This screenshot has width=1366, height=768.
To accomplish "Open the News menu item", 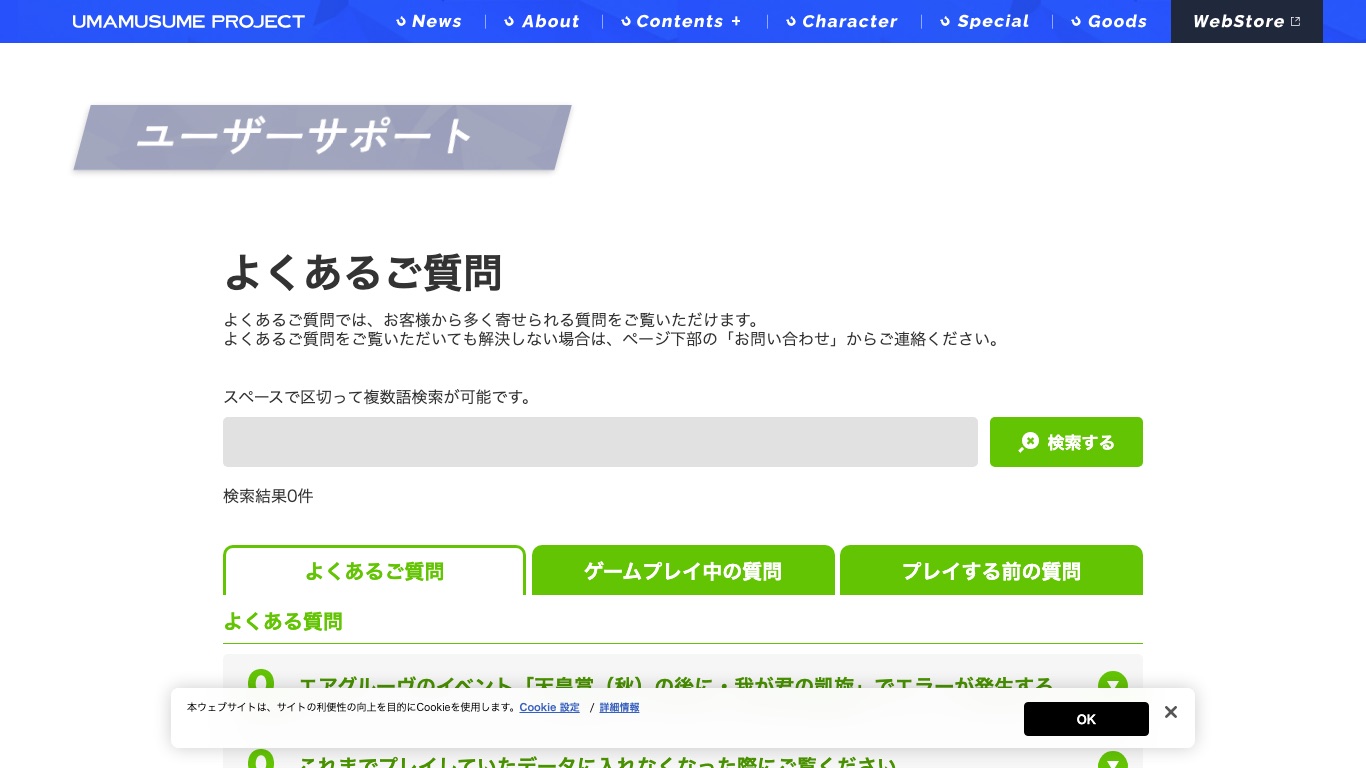I will pyautogui.click(x=429, y=21).
